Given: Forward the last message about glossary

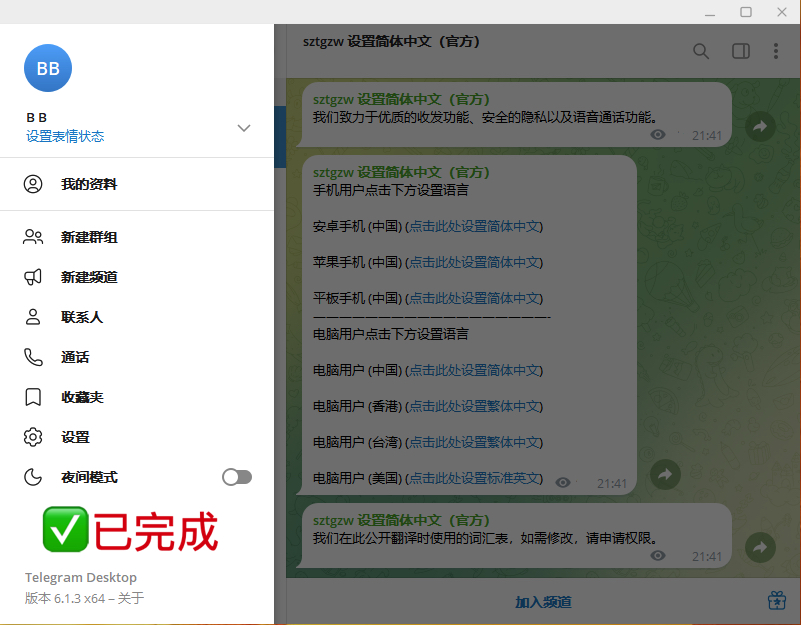Looking at the screenshot, I should tap(760, 547).
